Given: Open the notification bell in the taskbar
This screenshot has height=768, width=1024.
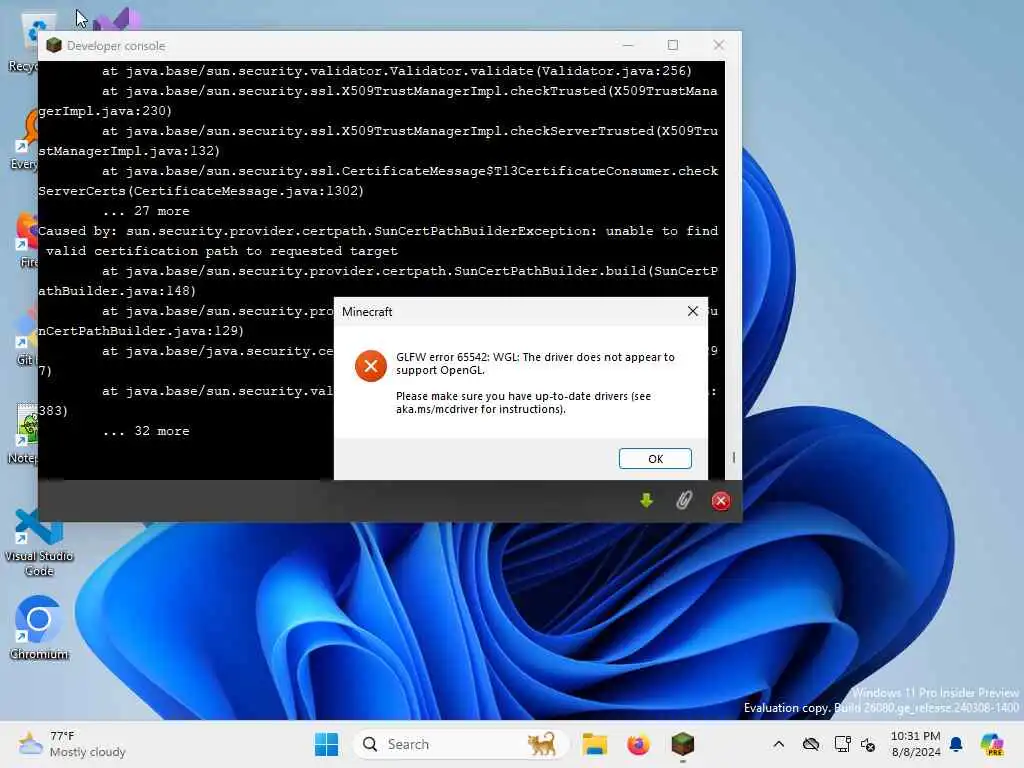Looking at the screenshot, I should coord(956,744).
